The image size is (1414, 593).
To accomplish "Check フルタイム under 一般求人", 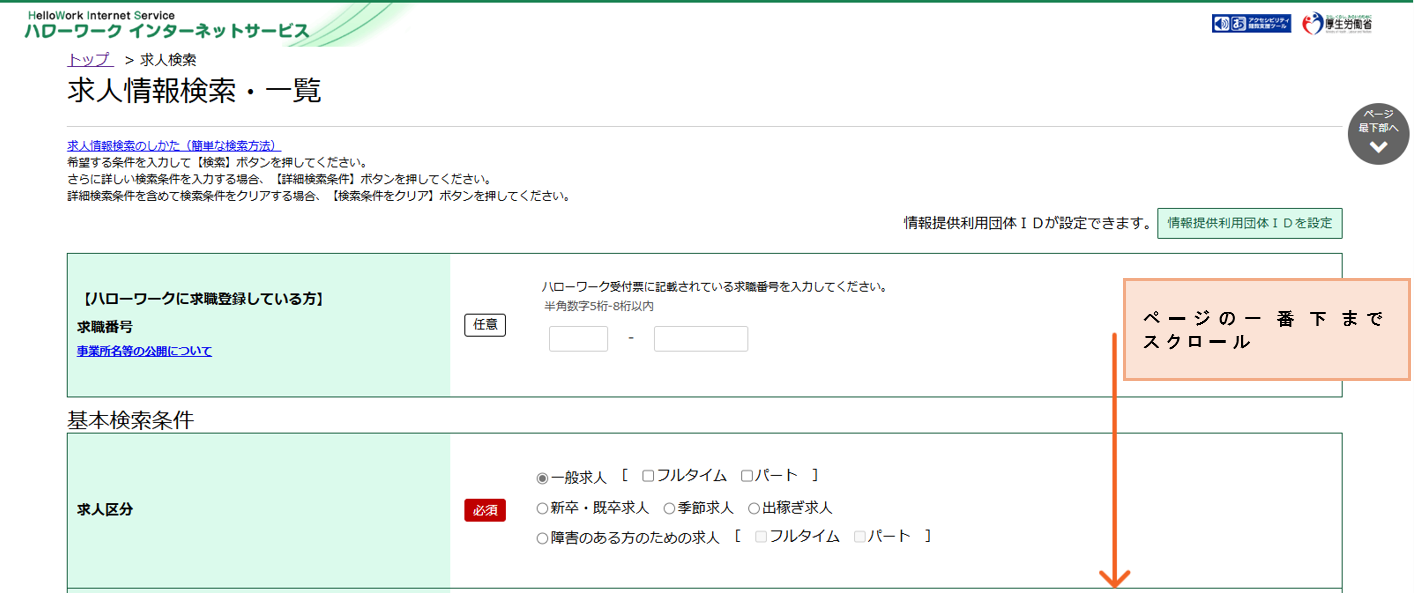I will (649, 476).
